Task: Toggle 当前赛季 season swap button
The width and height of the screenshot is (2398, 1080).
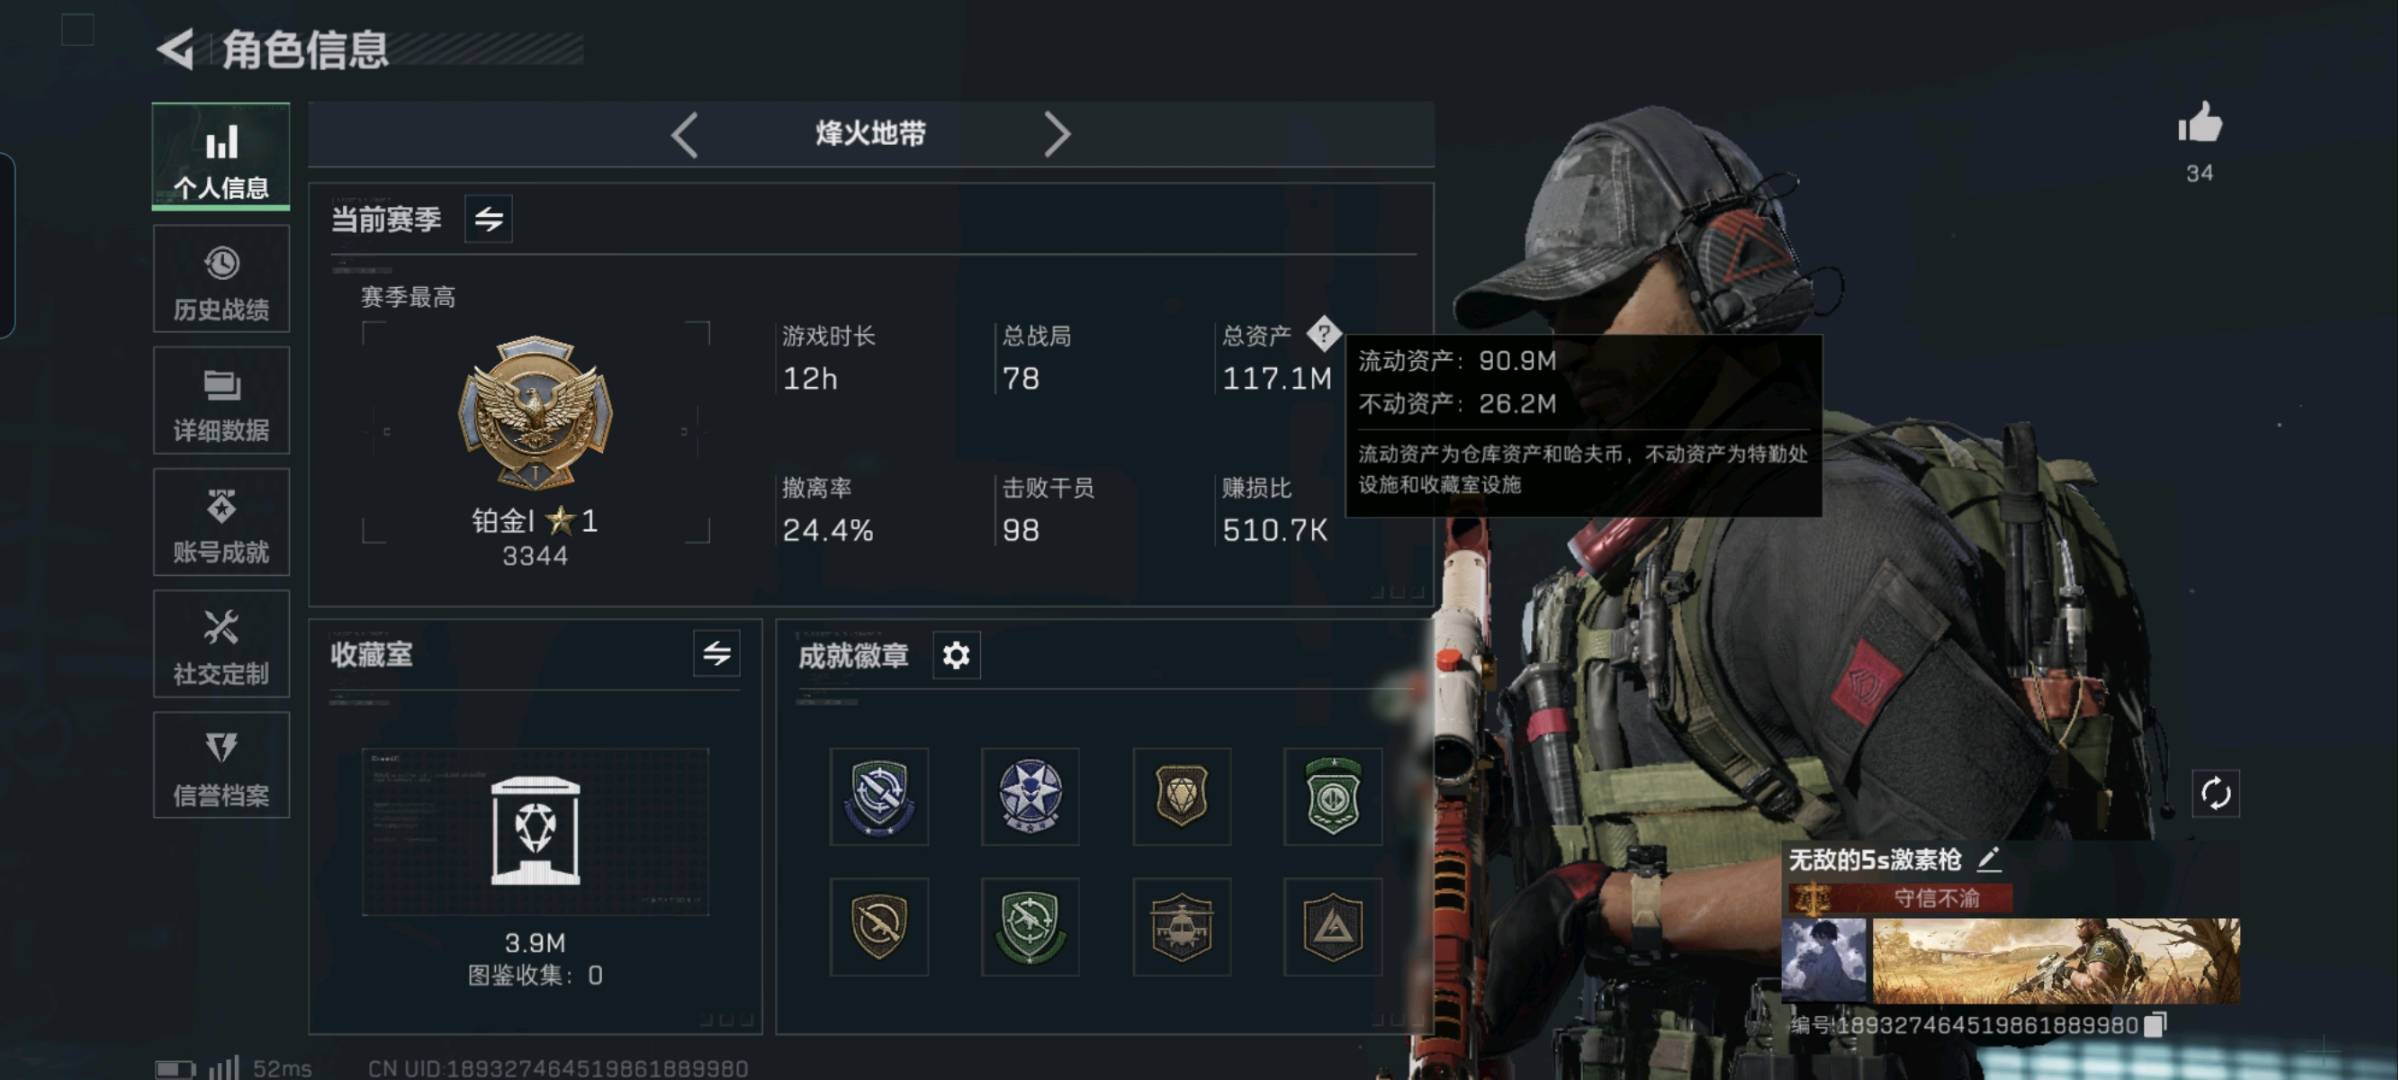Action: click(489, 219)
